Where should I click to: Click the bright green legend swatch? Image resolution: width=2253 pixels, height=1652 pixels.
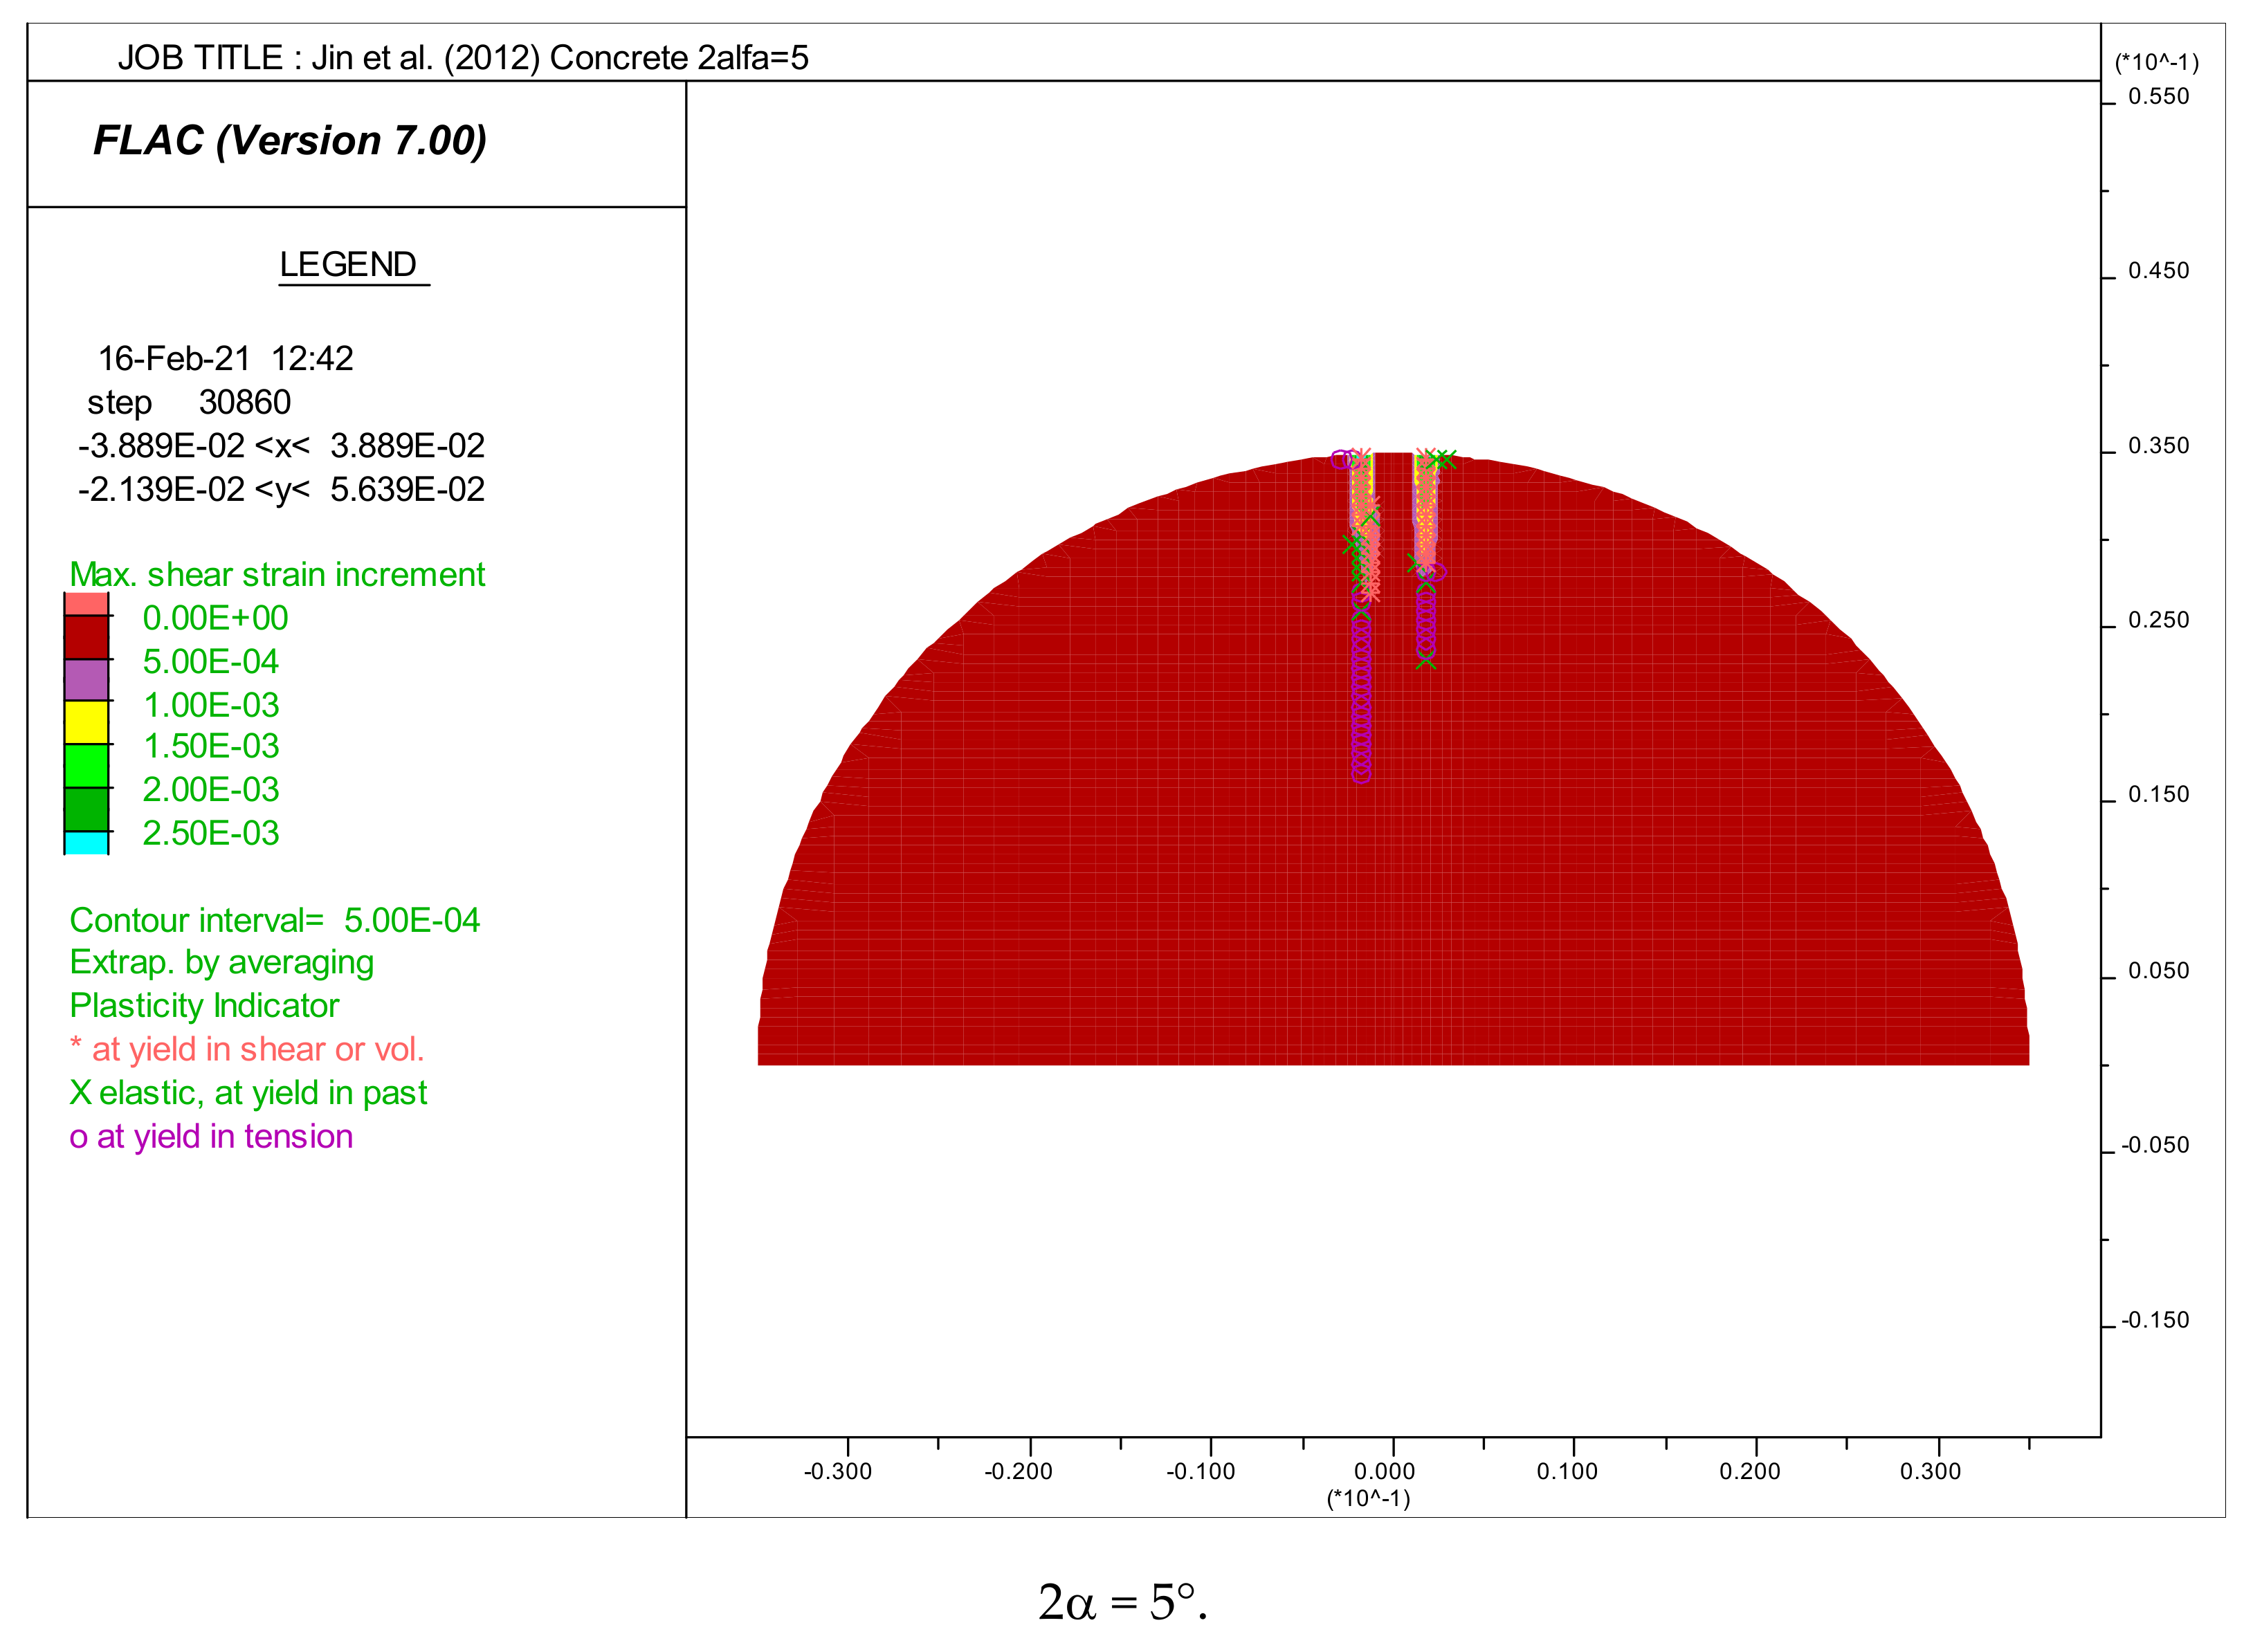pyautogui.click(x=86, y=765)
